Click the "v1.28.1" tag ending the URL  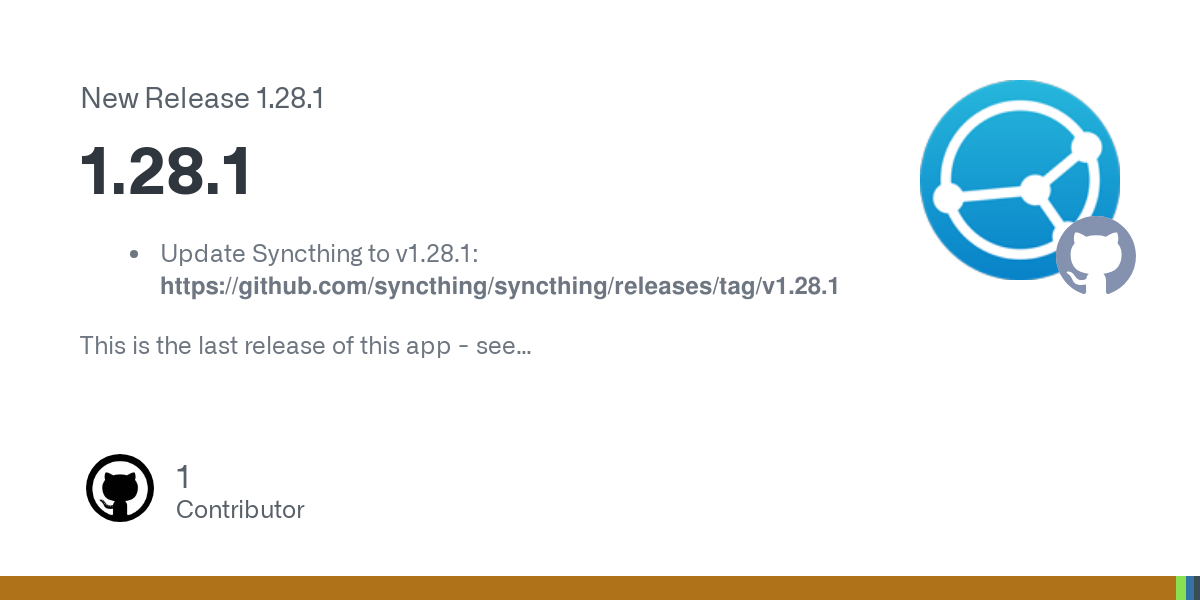tap(800, 287)
